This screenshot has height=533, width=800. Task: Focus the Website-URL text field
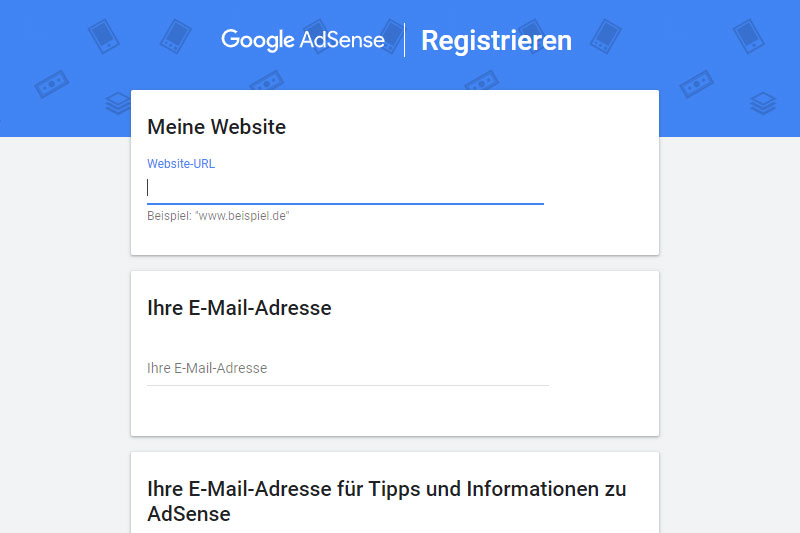click(345, 188)
